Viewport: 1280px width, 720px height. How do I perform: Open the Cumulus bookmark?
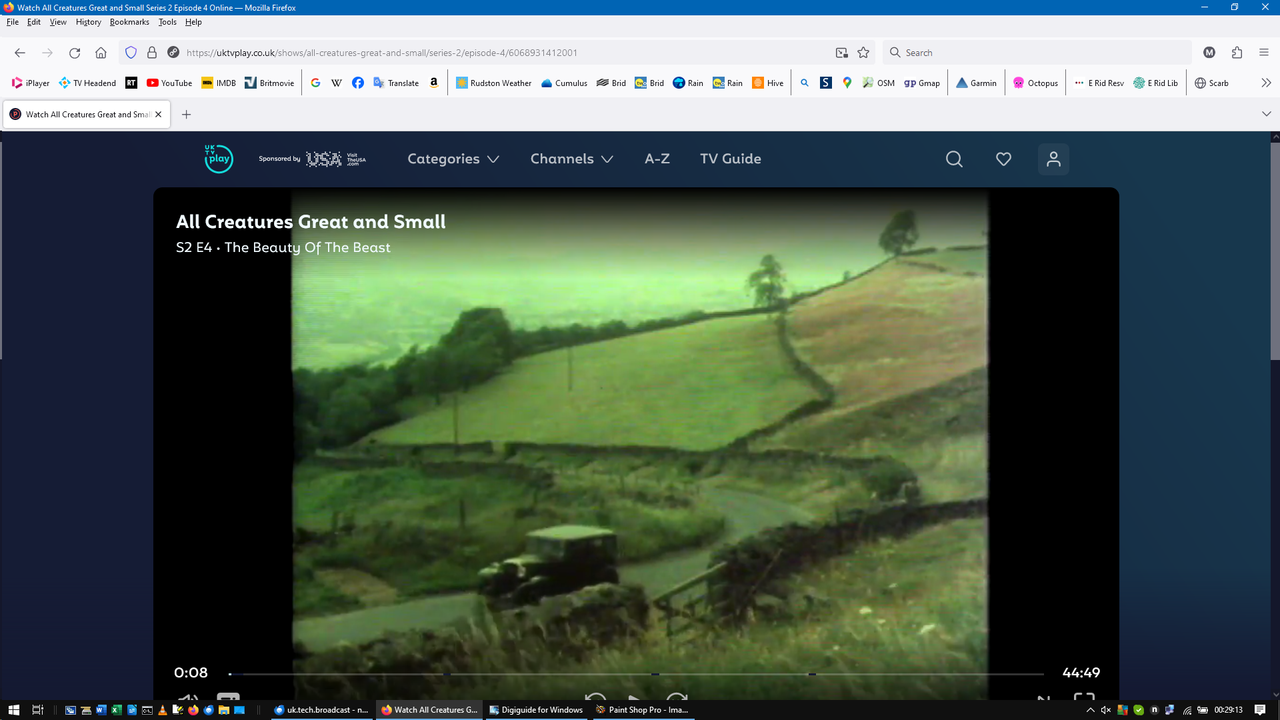click(564, 83)
